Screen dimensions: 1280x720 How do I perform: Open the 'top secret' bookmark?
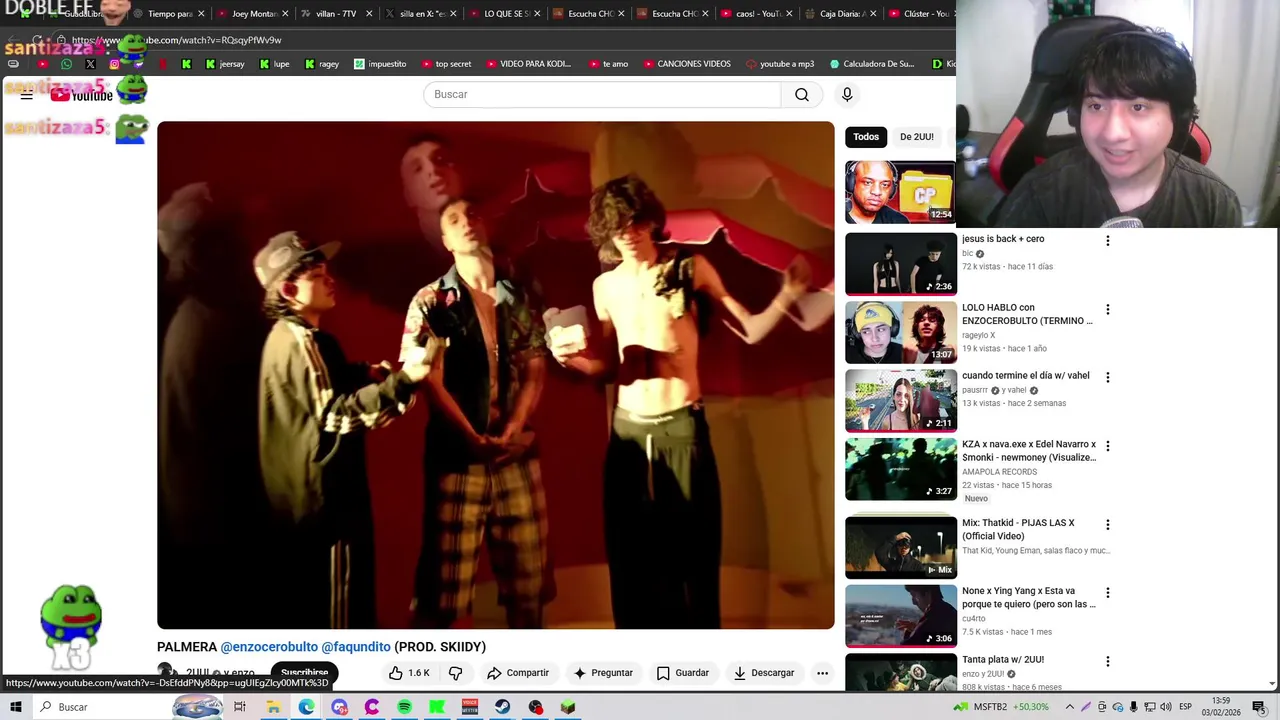click(446, 64)
